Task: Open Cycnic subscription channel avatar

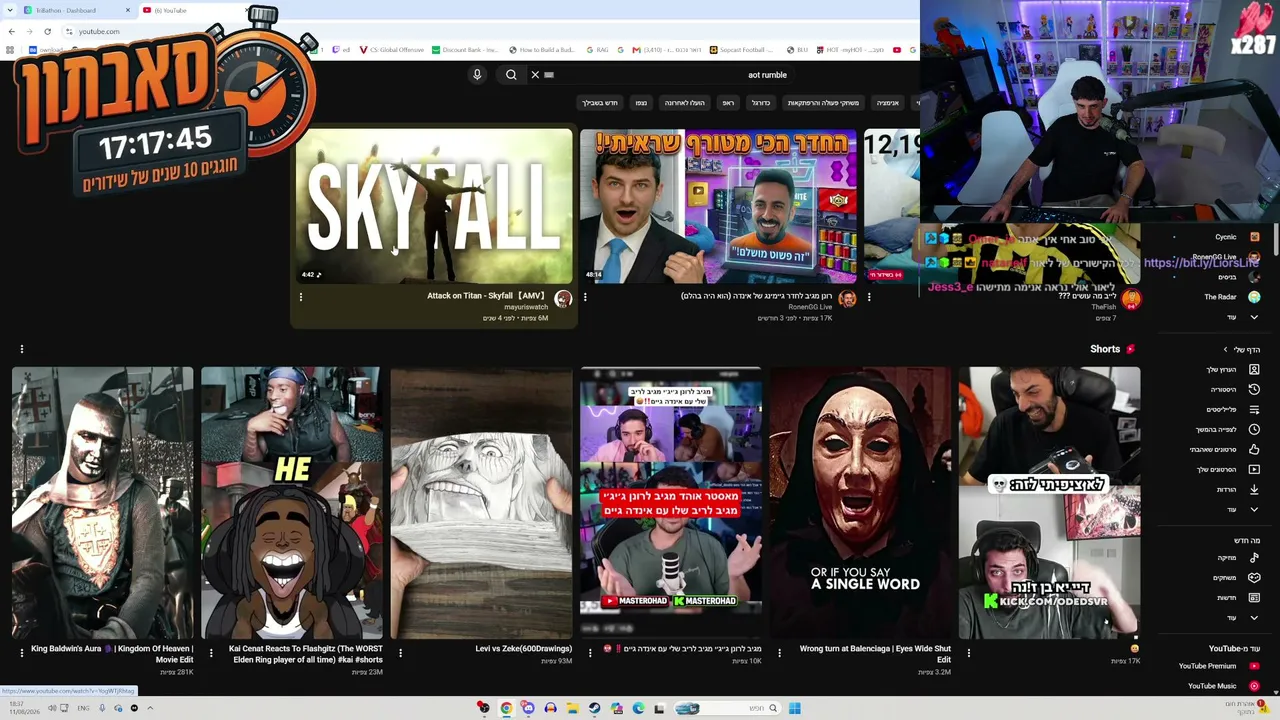Action: 1254,237
